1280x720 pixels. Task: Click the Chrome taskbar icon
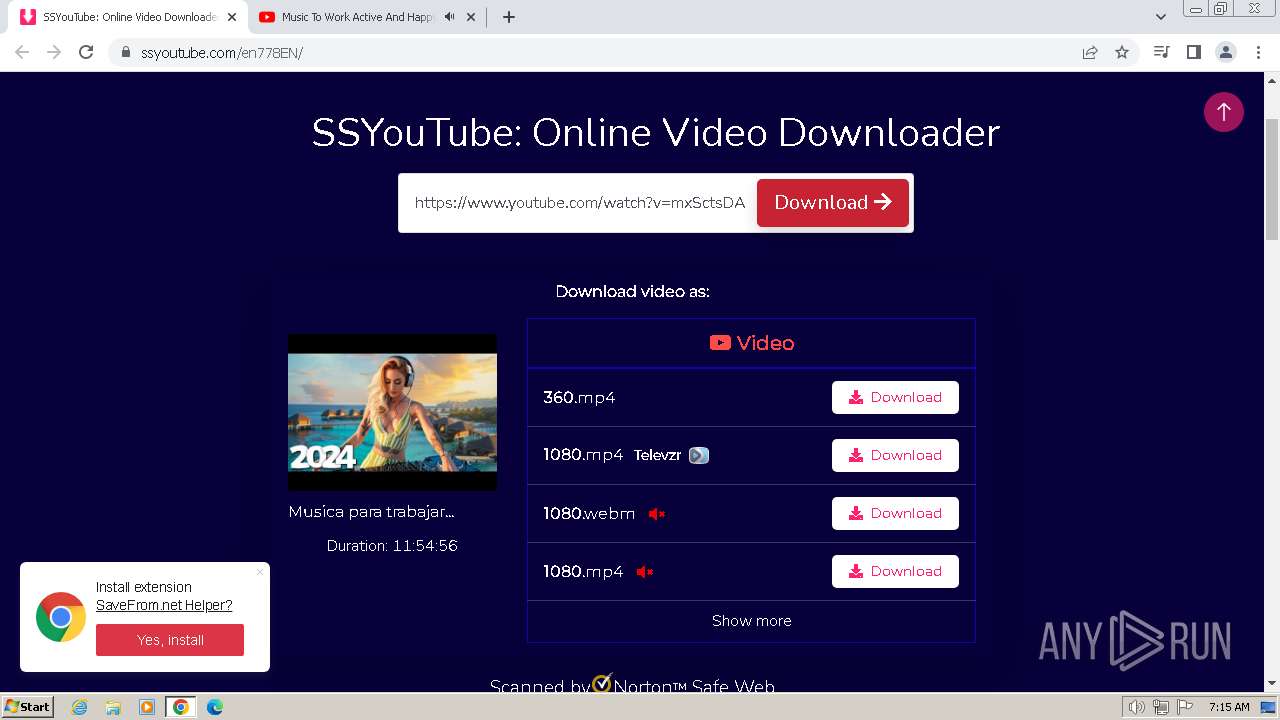point(180,707)
